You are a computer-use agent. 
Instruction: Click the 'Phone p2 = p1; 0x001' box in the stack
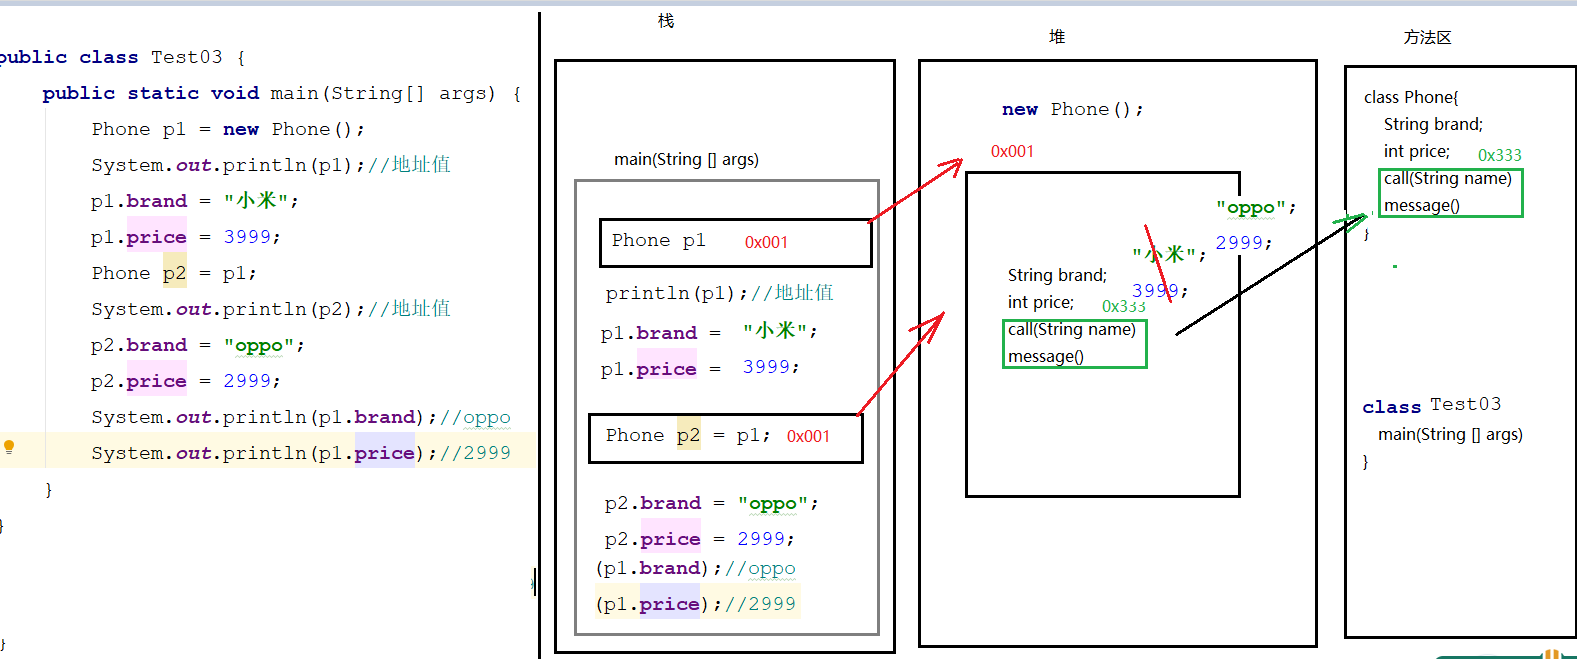coord(726,438)
